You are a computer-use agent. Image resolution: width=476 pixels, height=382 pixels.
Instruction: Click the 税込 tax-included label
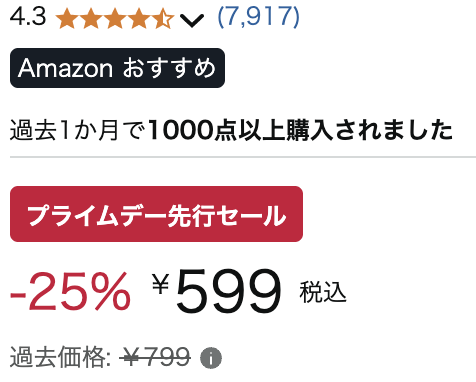[x=323, y=292]
